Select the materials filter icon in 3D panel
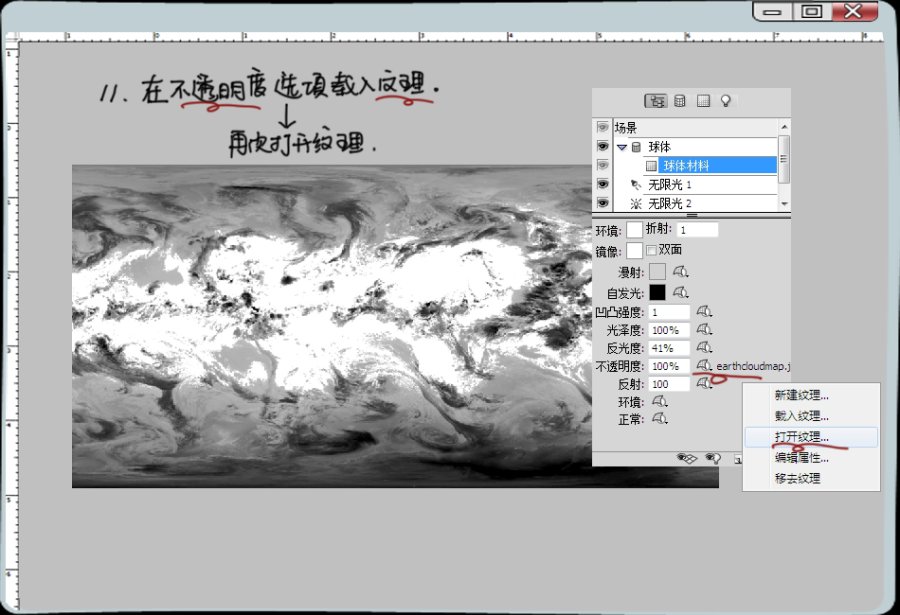This screenshot has height=615, width=900. pyautogui.click(x=703, y=101)
